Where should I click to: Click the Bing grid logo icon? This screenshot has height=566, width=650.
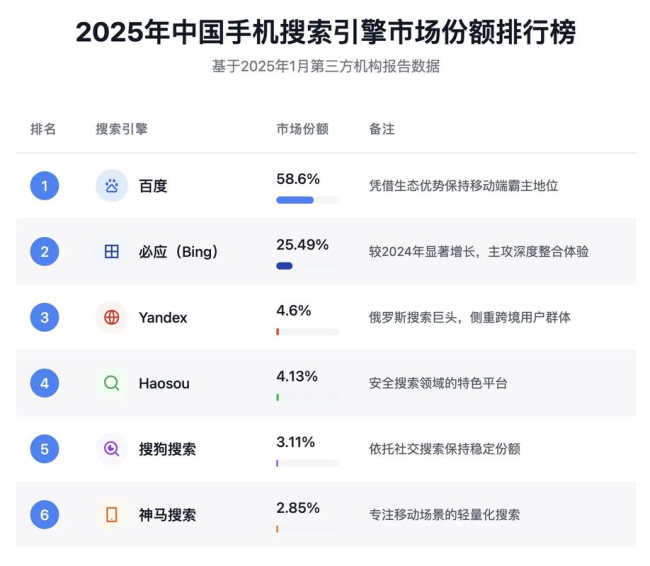coord(112,252)
